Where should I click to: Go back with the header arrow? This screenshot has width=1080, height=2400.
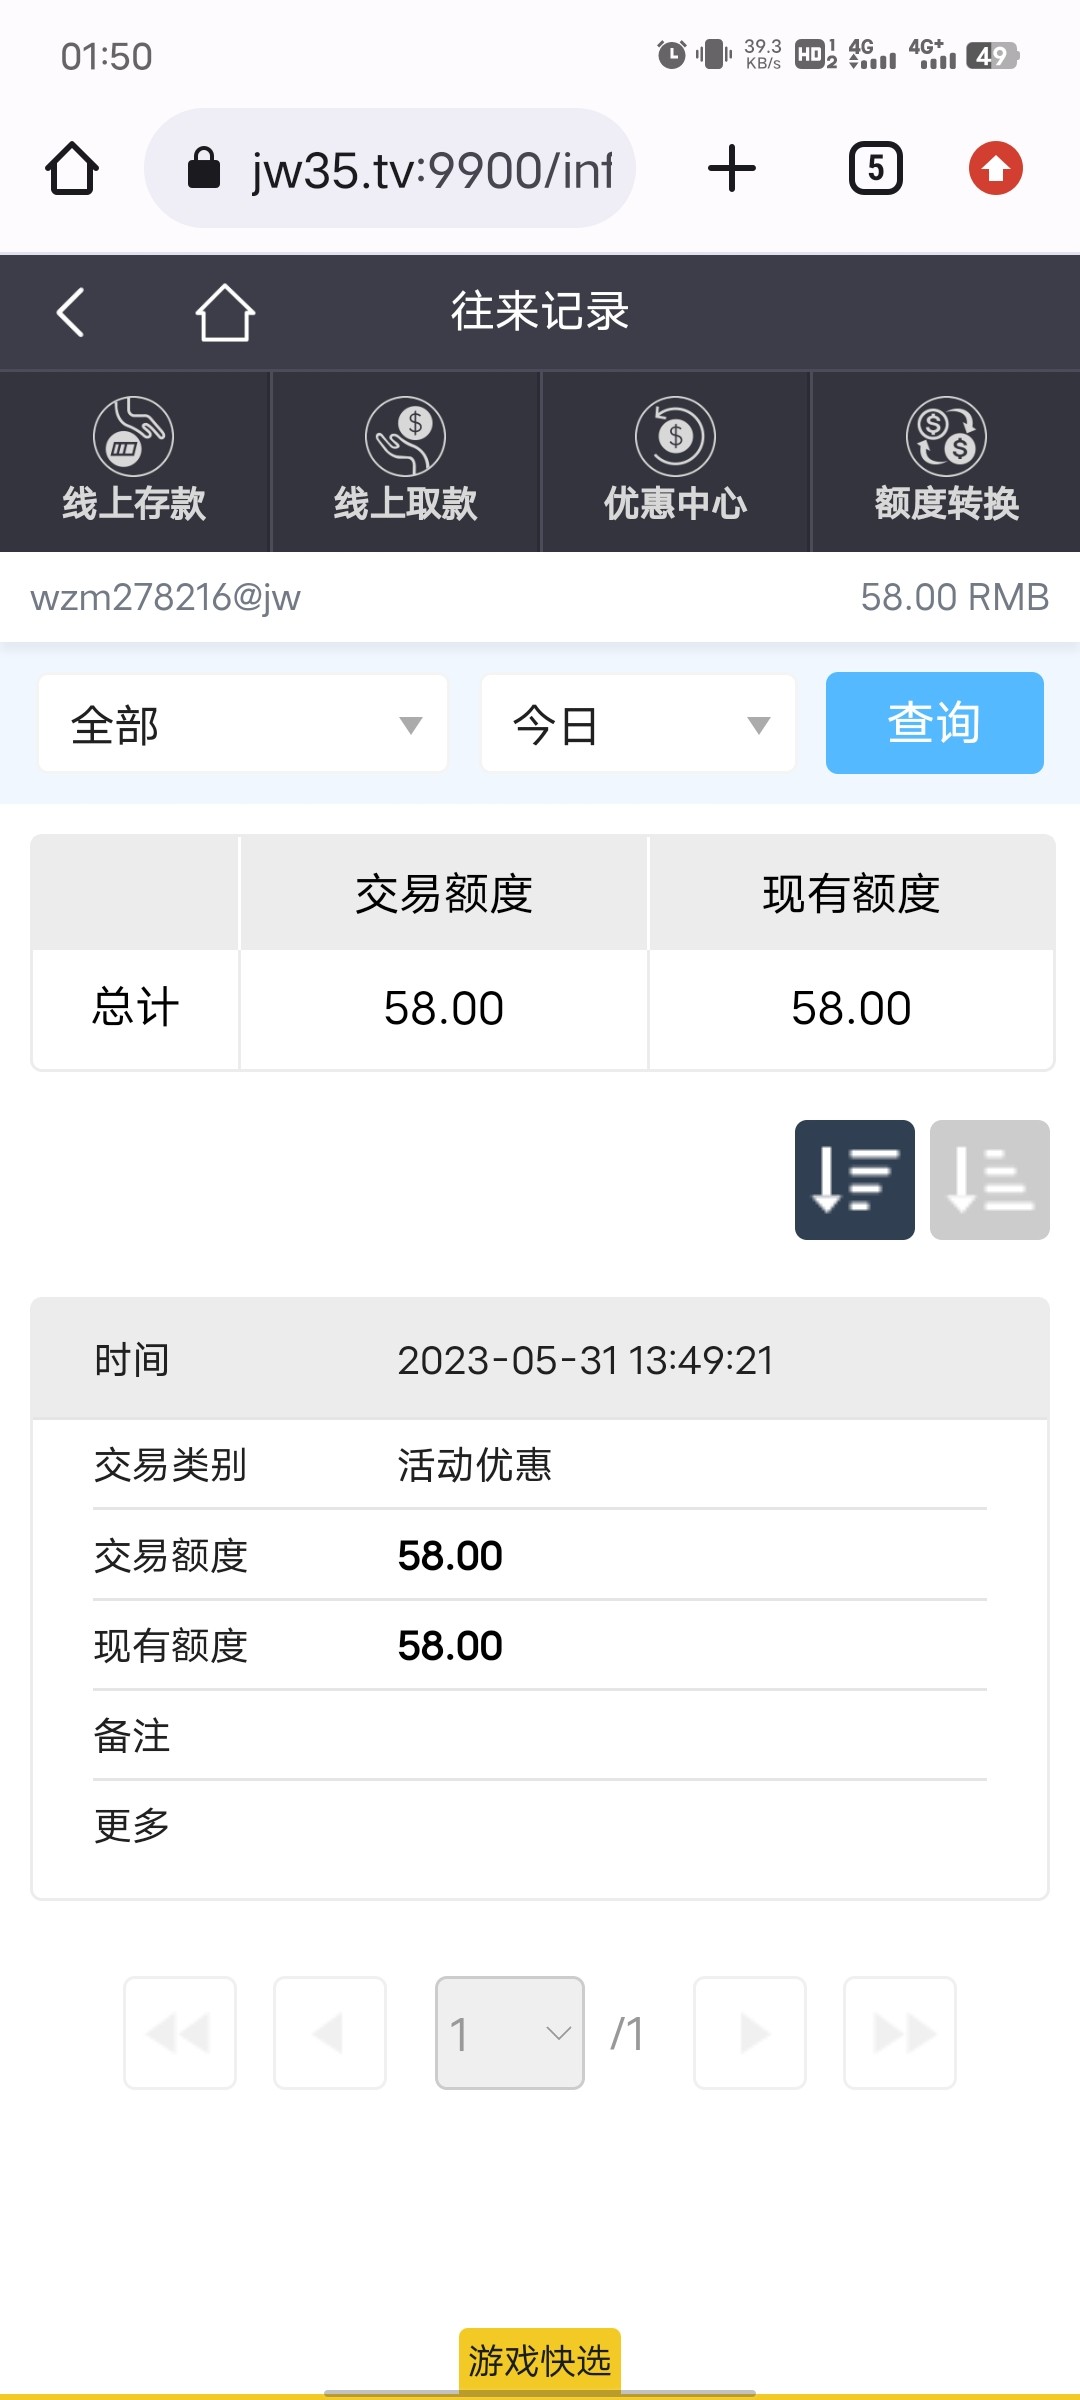[70, 312]
